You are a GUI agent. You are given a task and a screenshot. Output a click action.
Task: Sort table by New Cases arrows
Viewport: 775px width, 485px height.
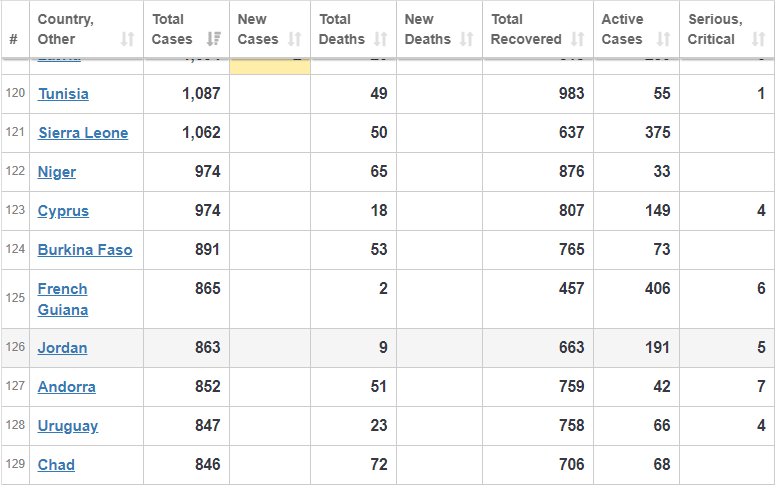coord(295,39)
